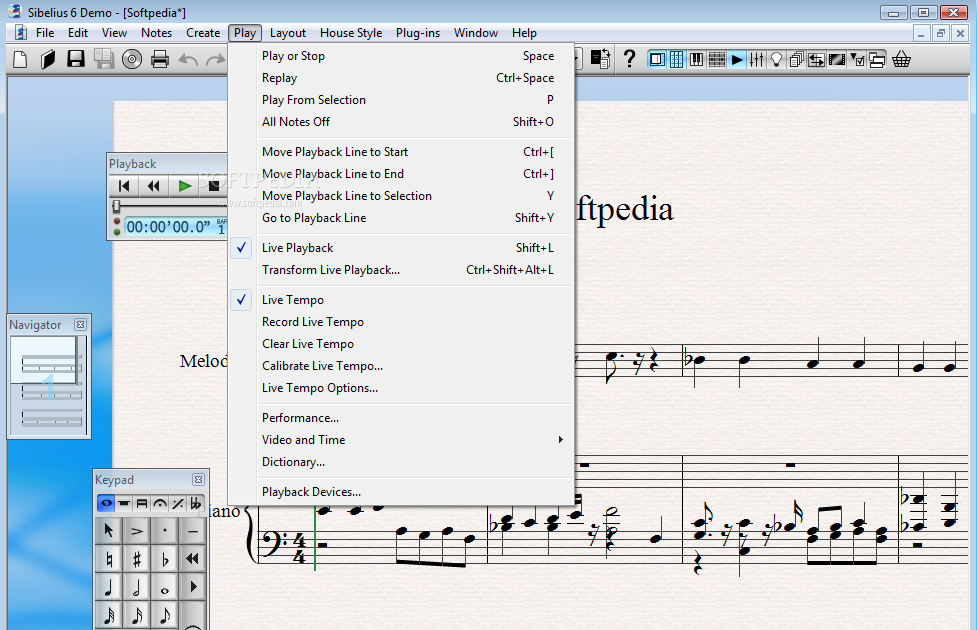Open the shopping basket store icon
The width and height of the screenshot is (977, 630).
(x=902, y=60)
